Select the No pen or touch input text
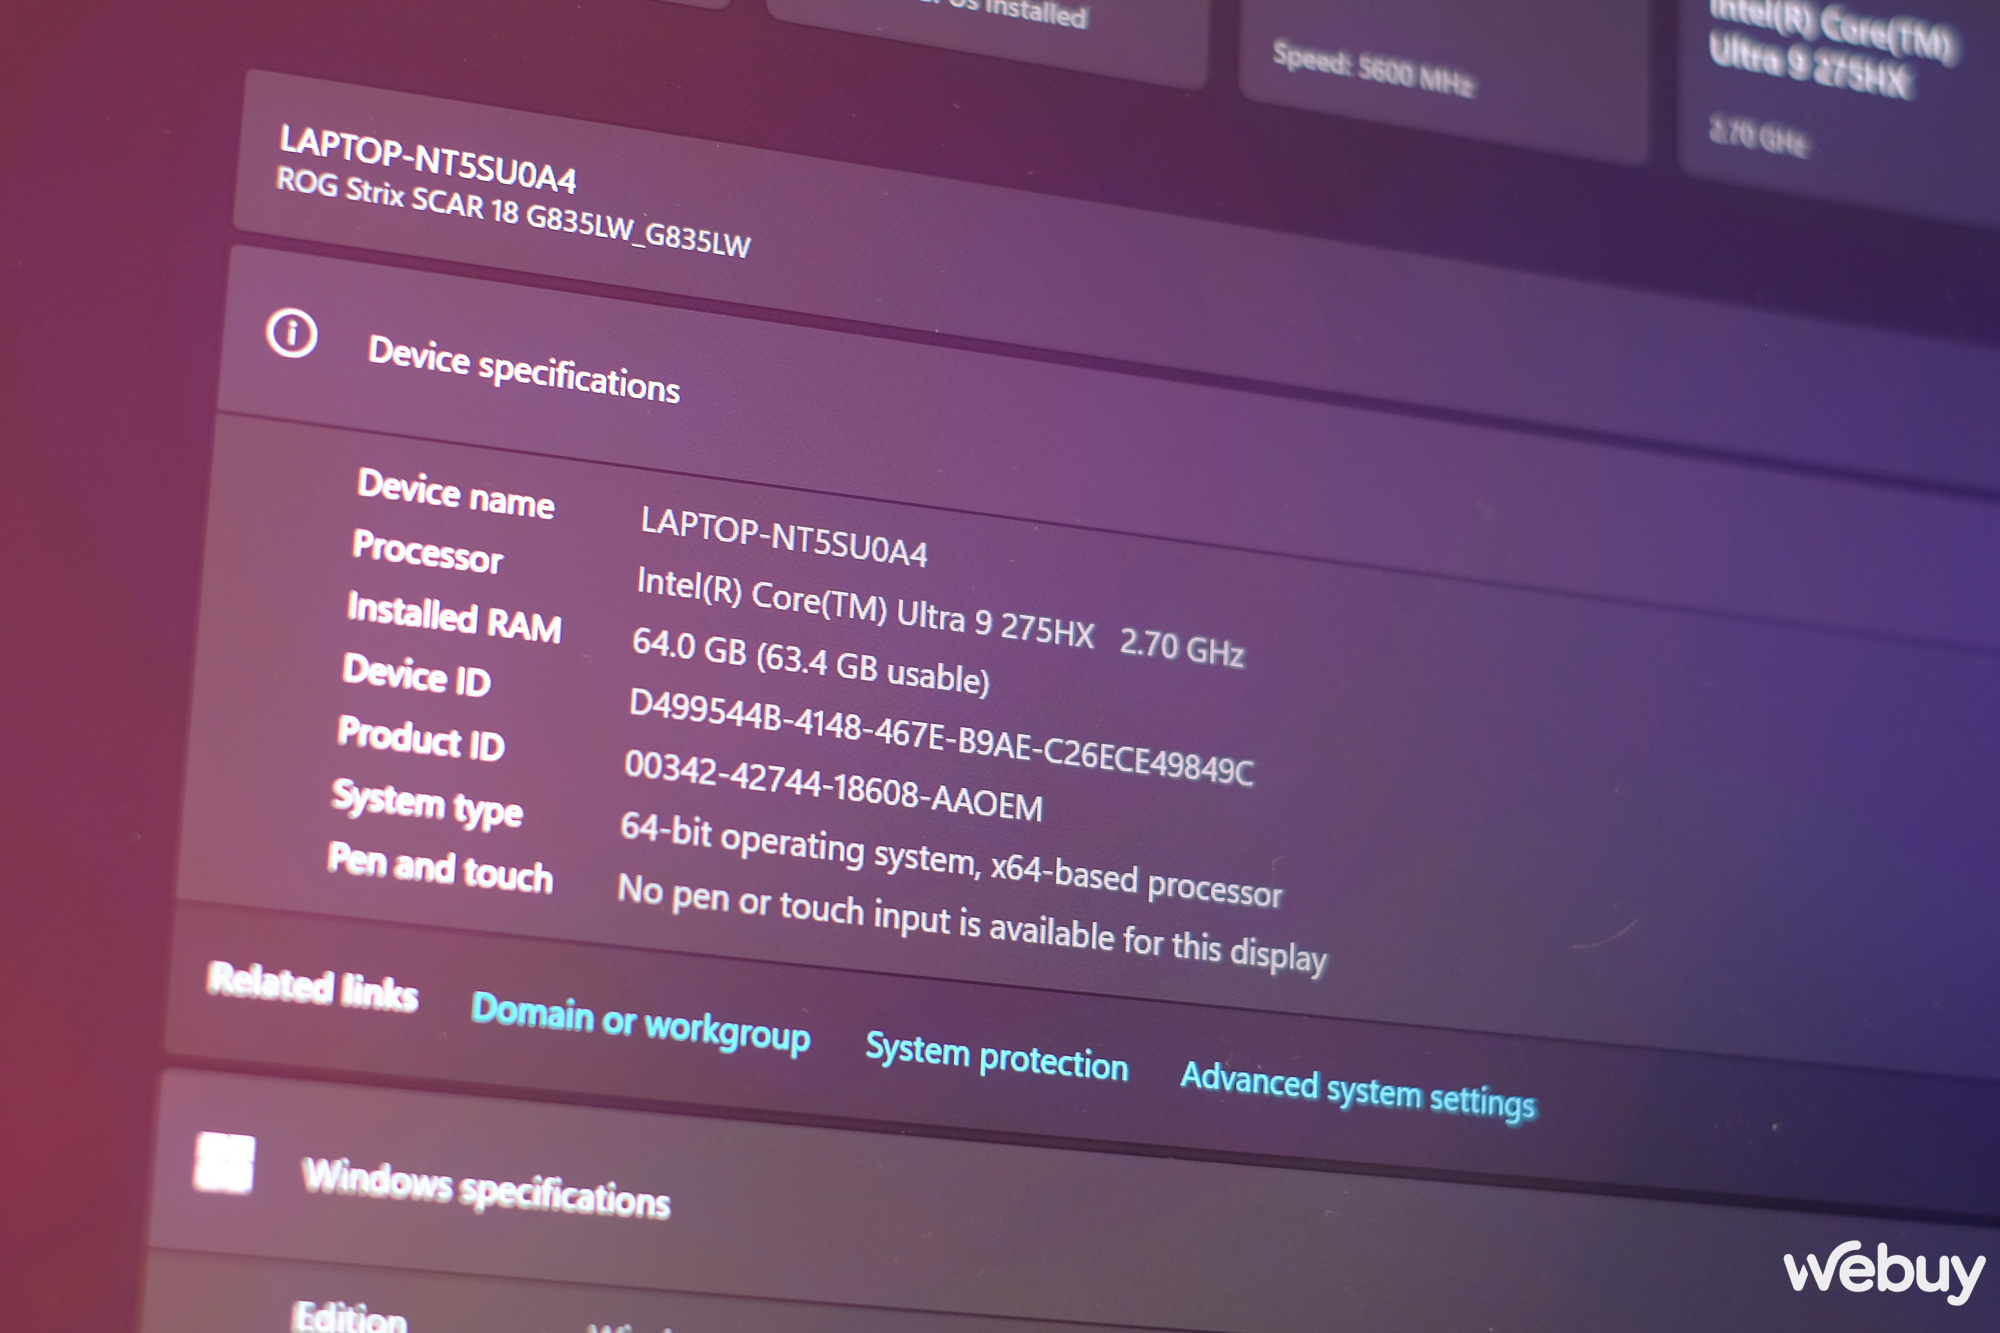The height and width of the screenshot is (1333, 2000). pos(972,925)
